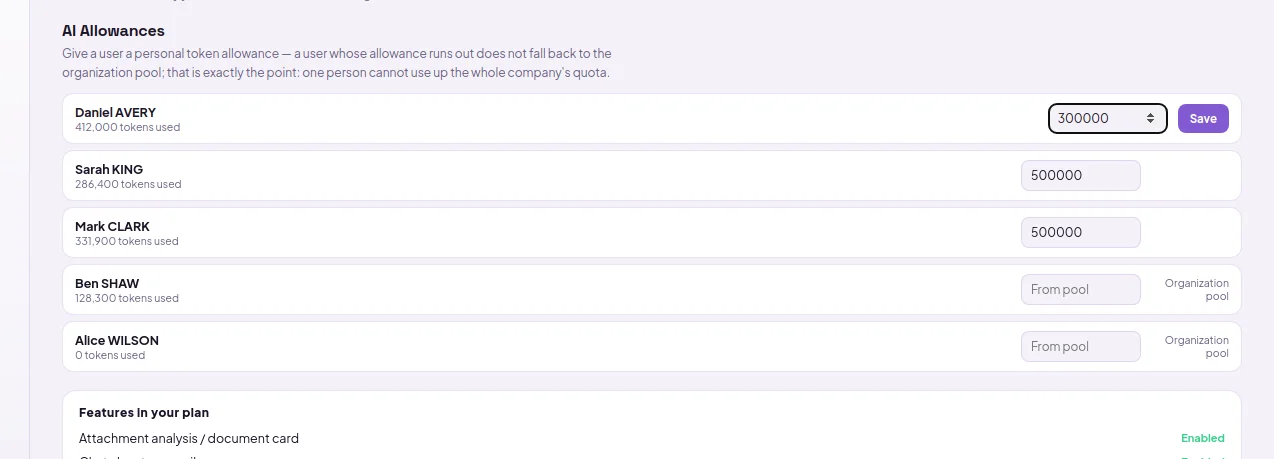
Task: Click the green Enabled status for Attachment analysis
Action: point(1202,438)
